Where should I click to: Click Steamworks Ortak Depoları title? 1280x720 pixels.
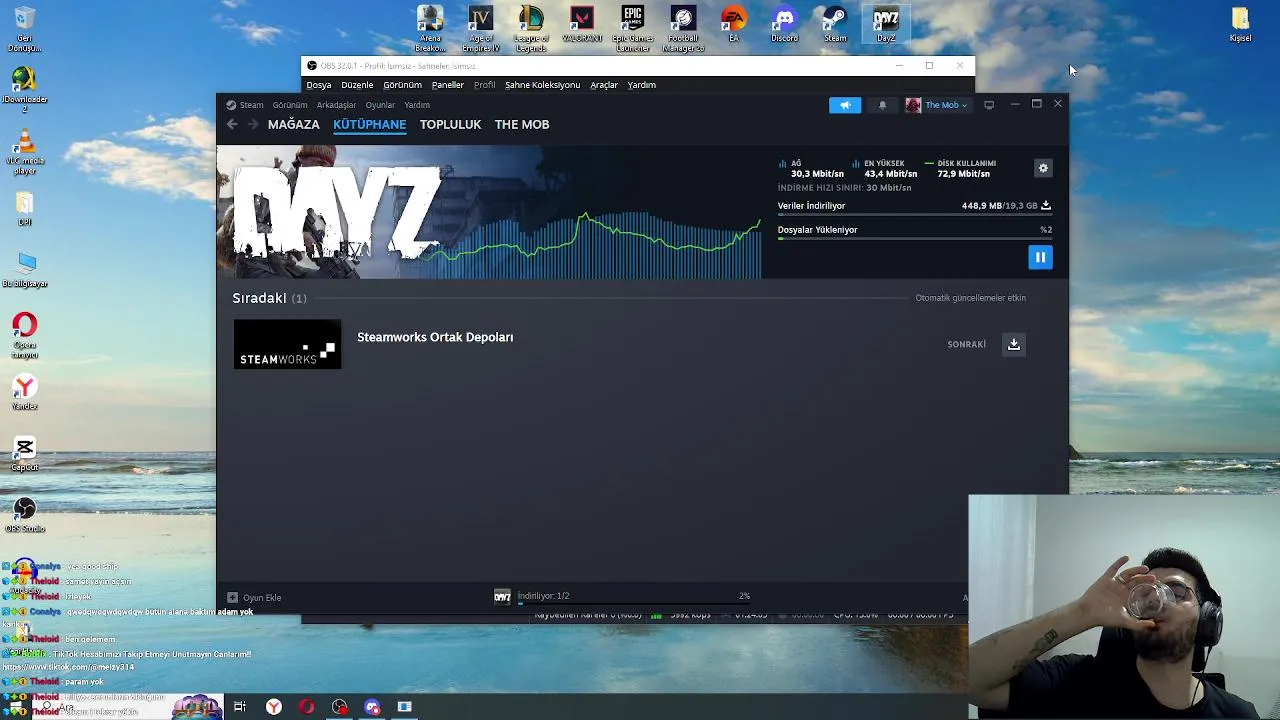(435, 337)
